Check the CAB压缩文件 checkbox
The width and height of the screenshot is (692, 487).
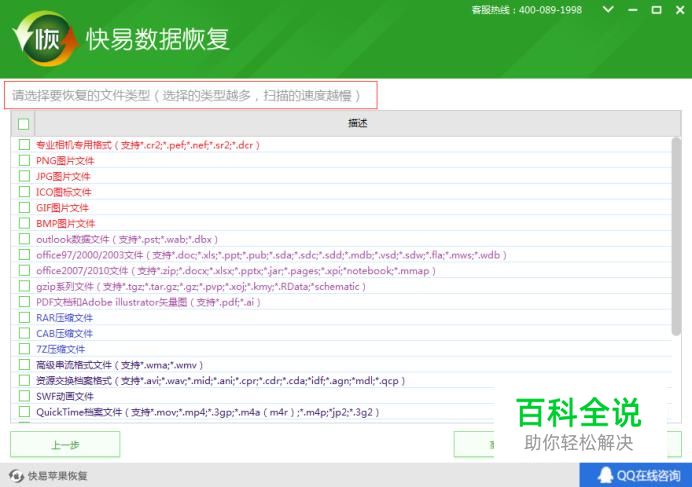(24, 333)
